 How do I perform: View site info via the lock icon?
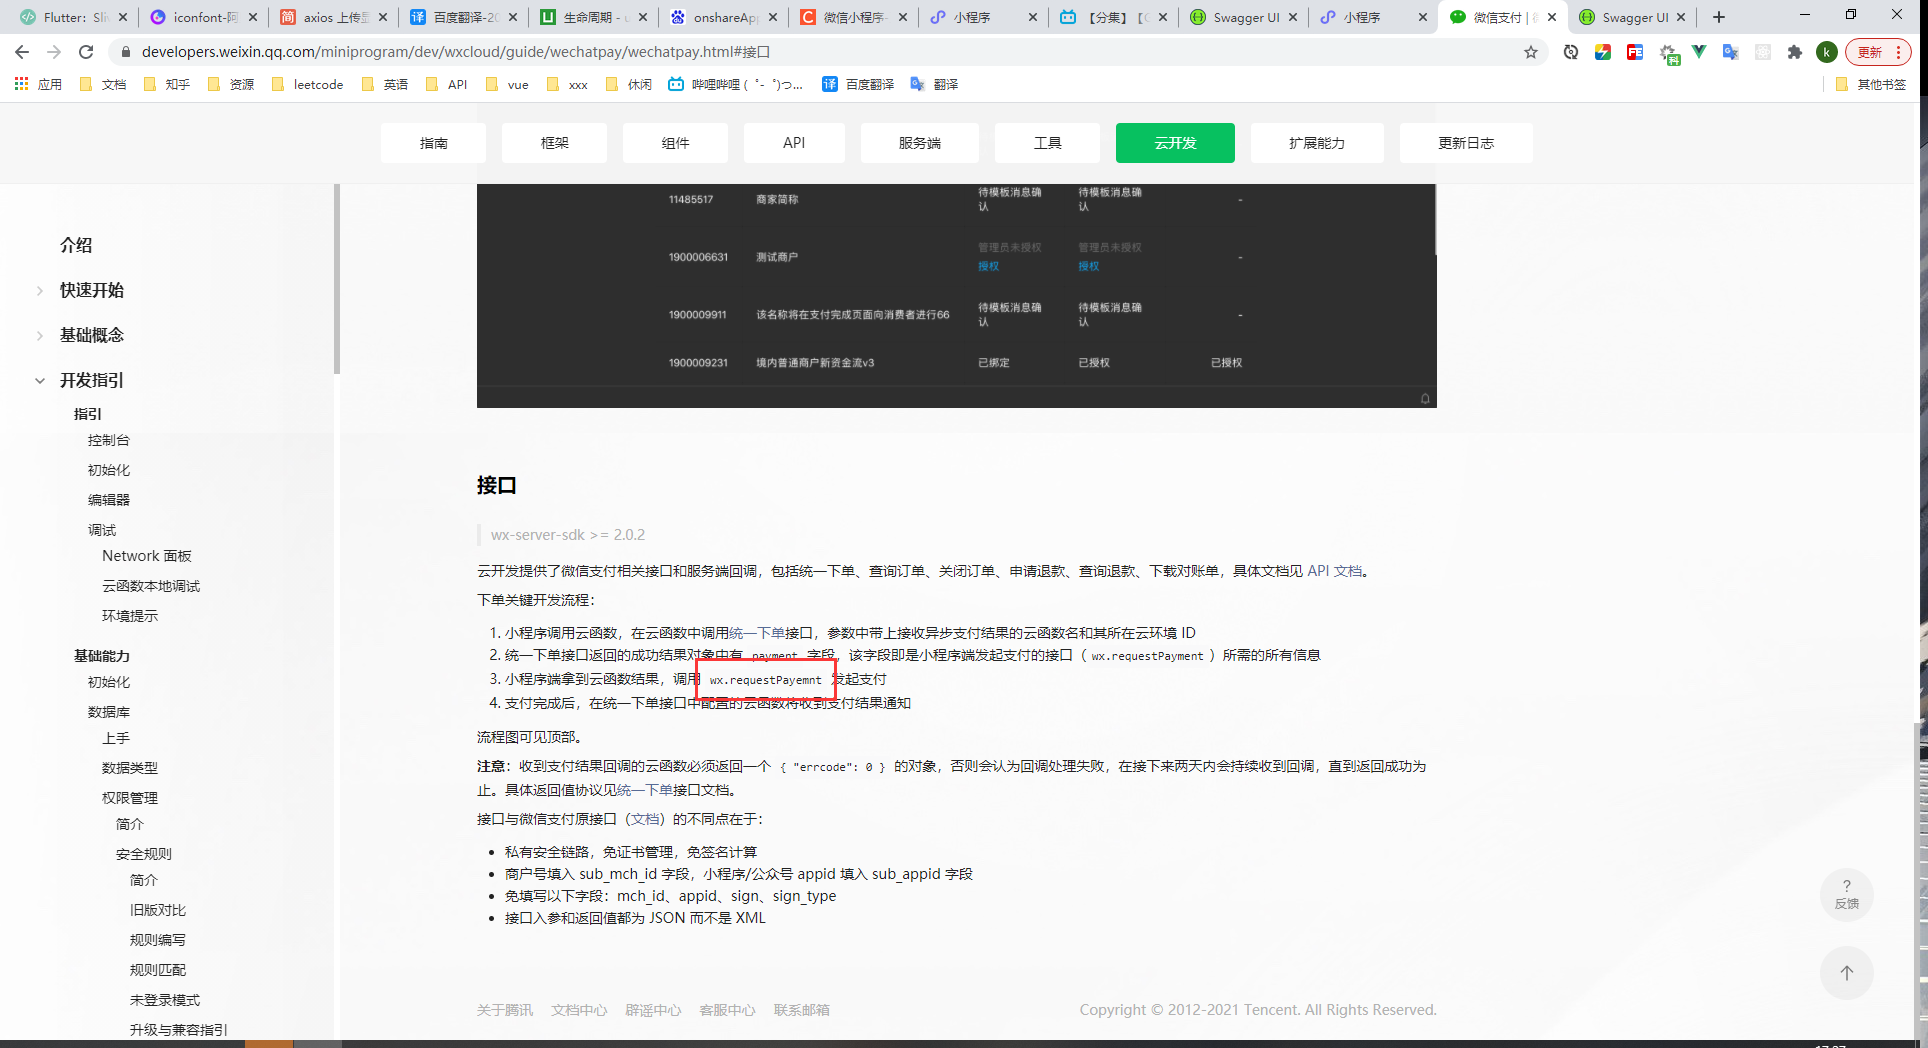(x=126, y=52)
